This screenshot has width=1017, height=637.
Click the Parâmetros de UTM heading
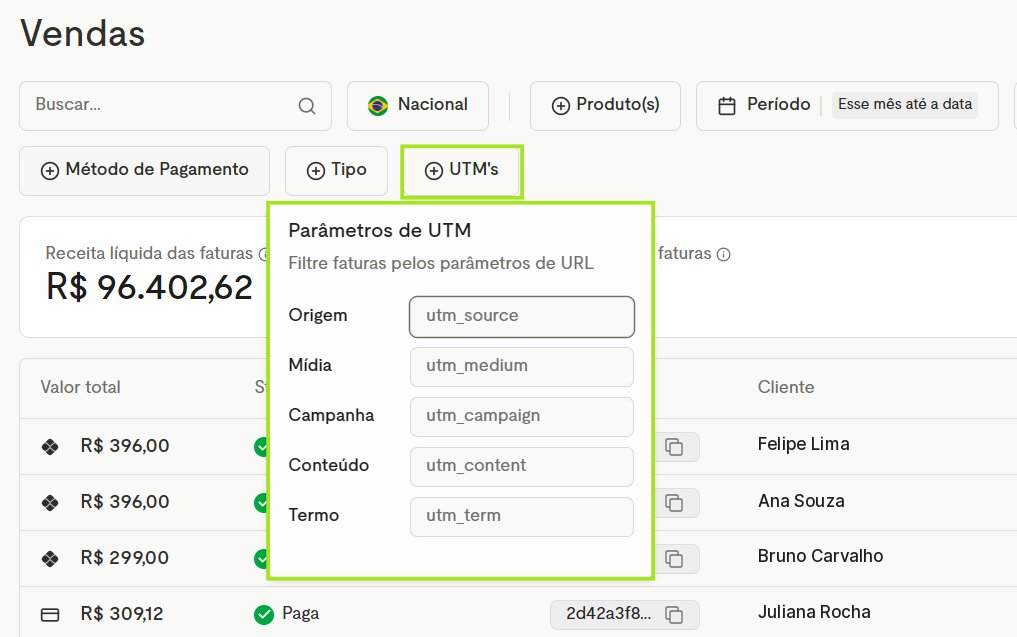pyautogui.click(x=380, y=231)
